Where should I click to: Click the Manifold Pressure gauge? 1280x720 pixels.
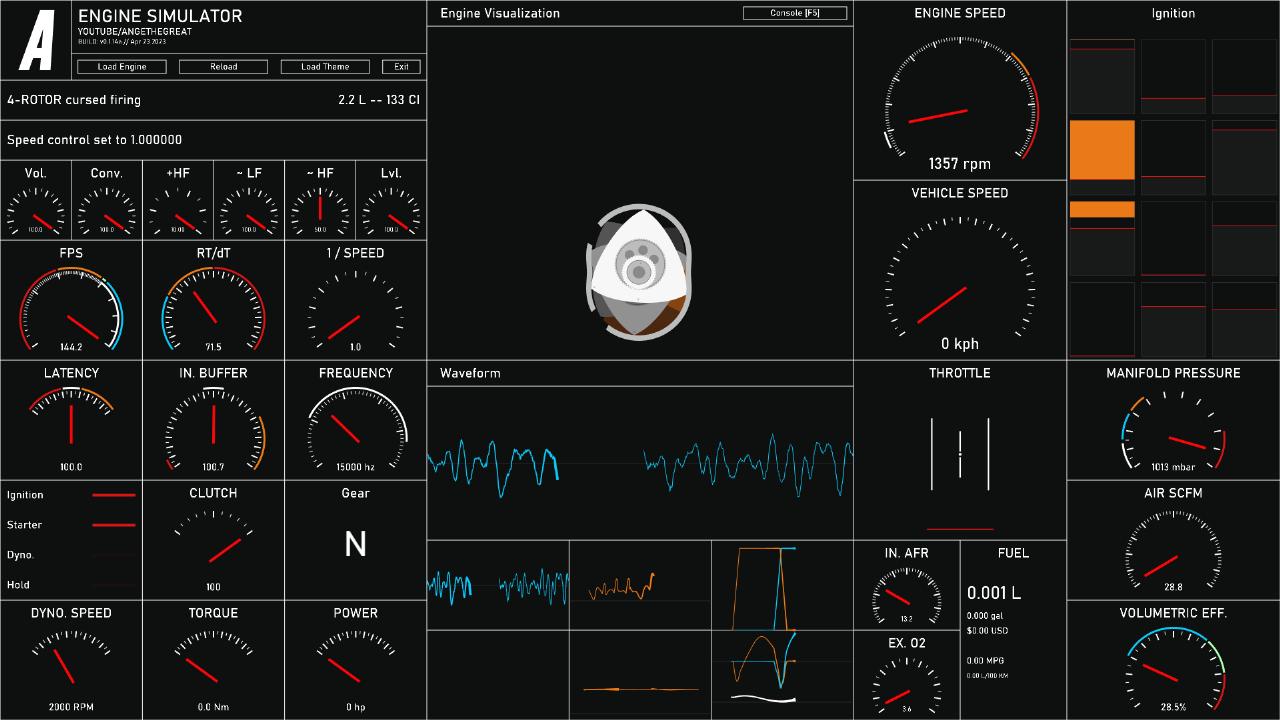click(1173, 432)
